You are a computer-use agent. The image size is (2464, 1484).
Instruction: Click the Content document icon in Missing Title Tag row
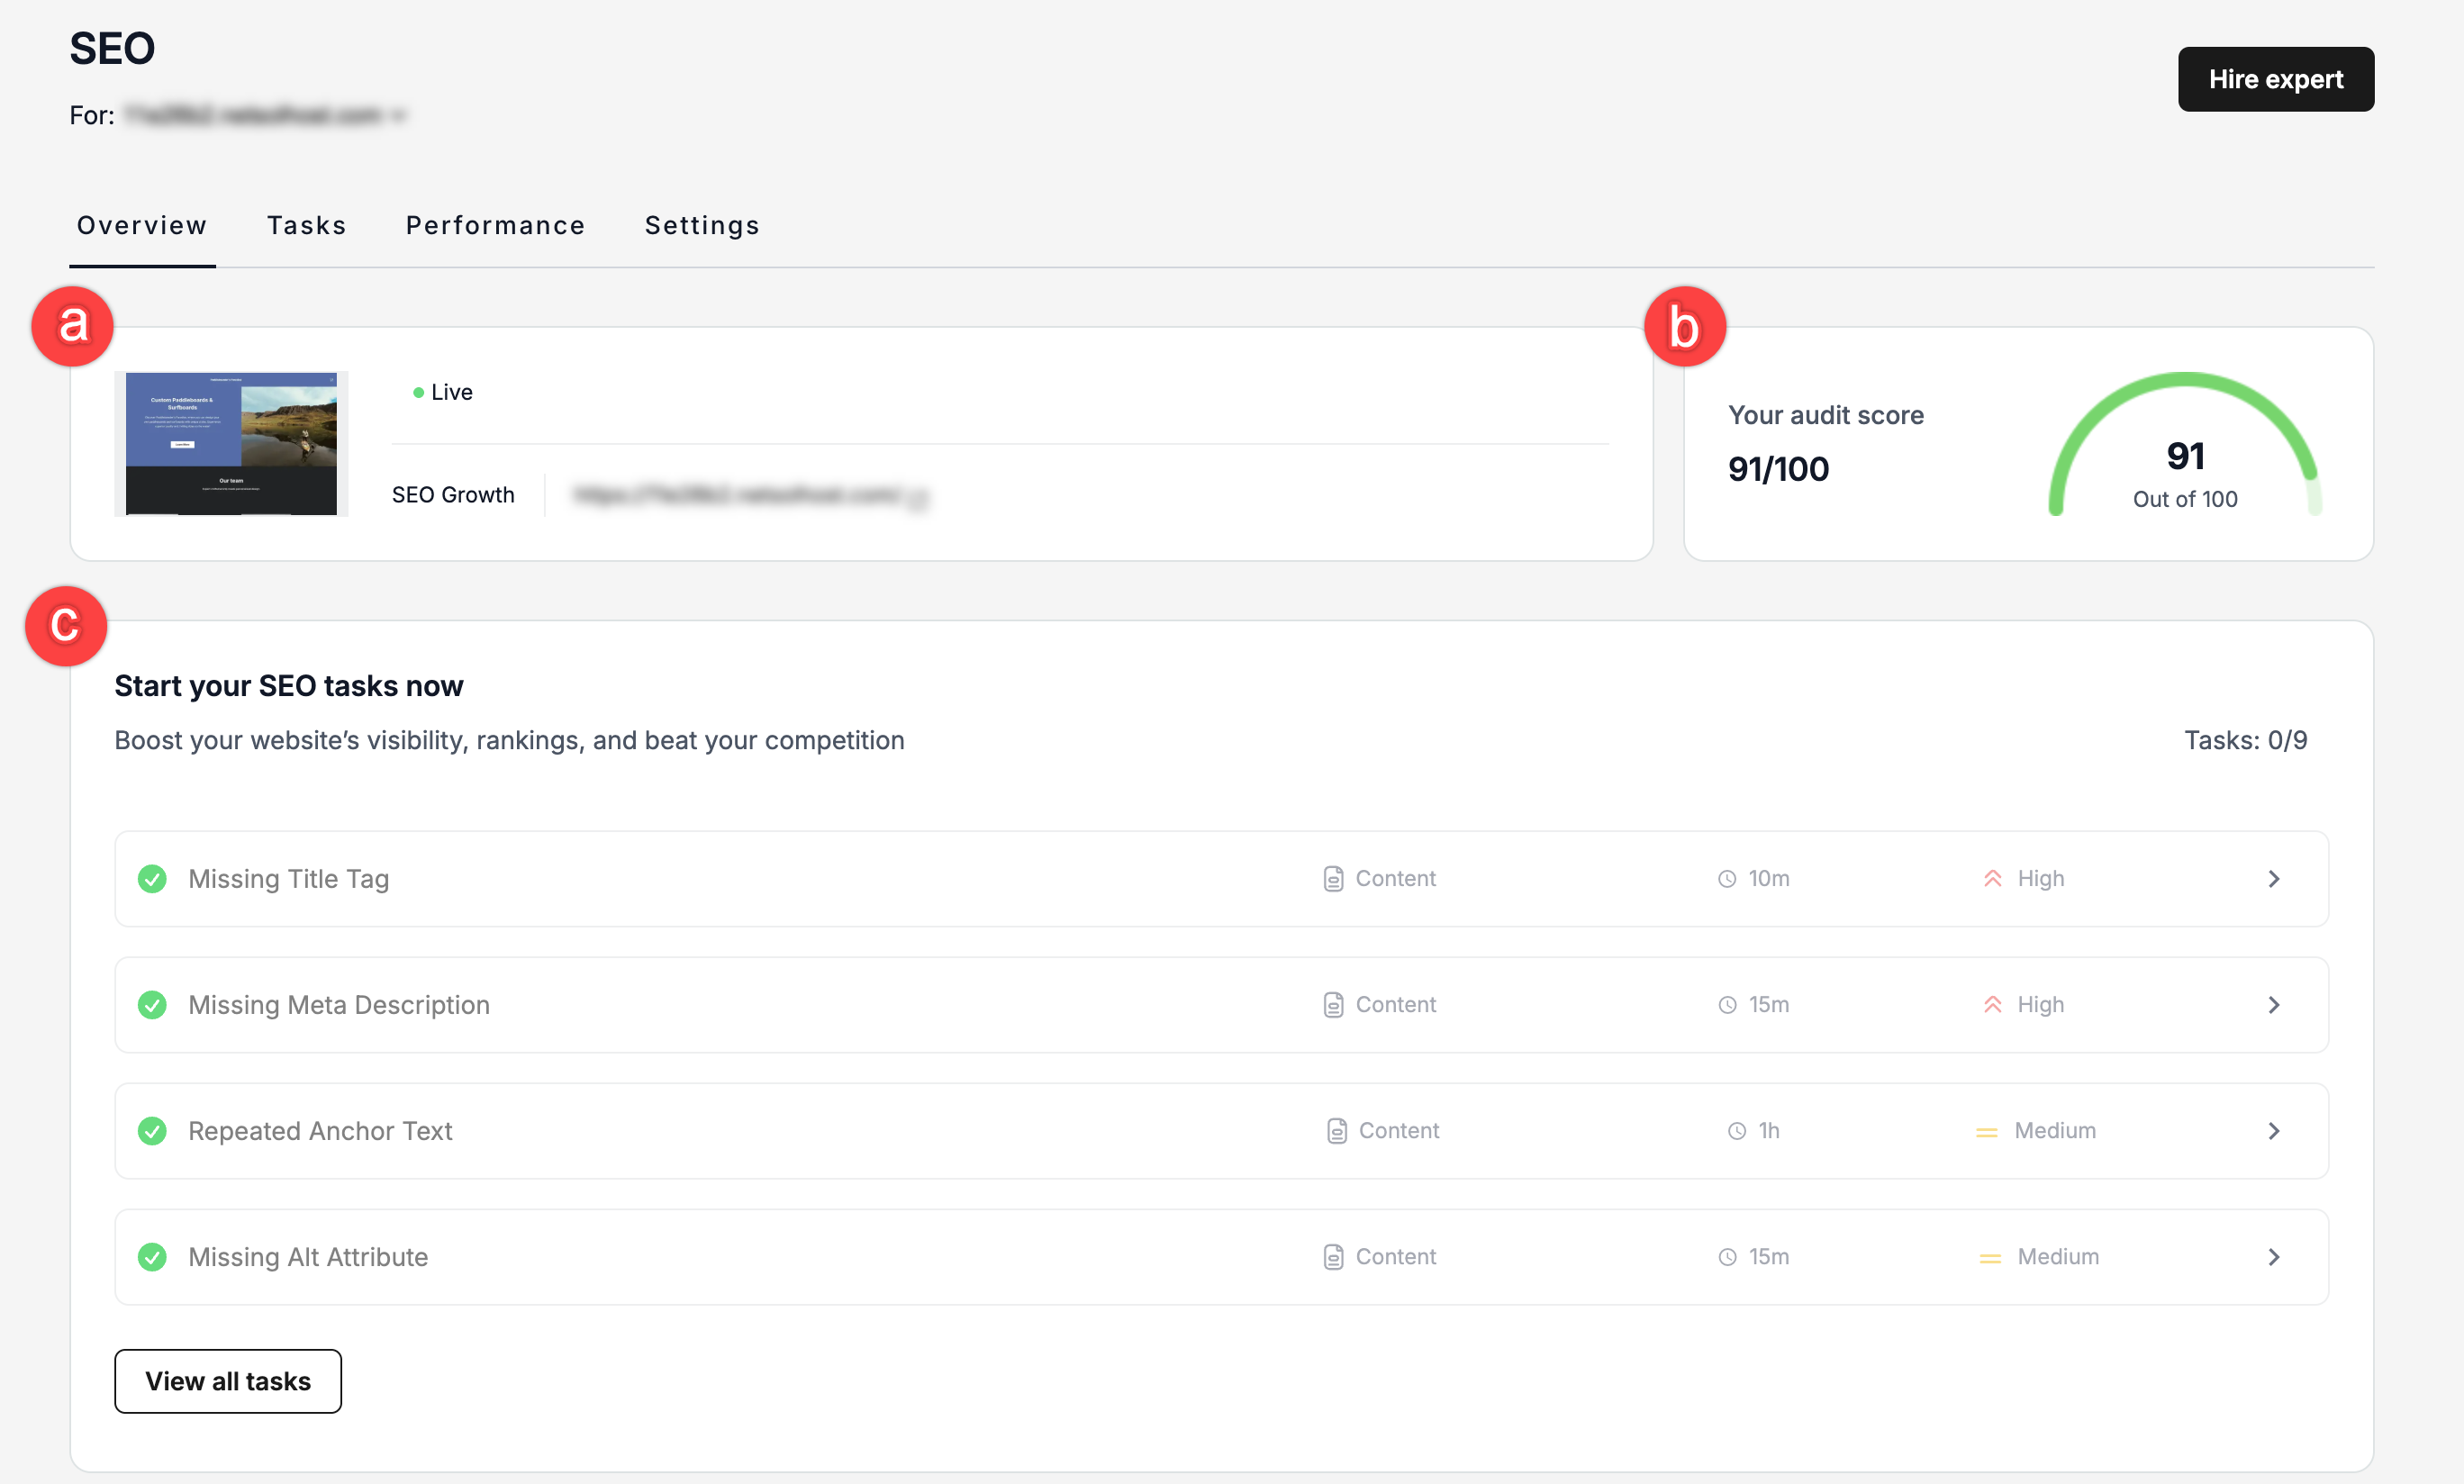click(x=1333, y=879)
